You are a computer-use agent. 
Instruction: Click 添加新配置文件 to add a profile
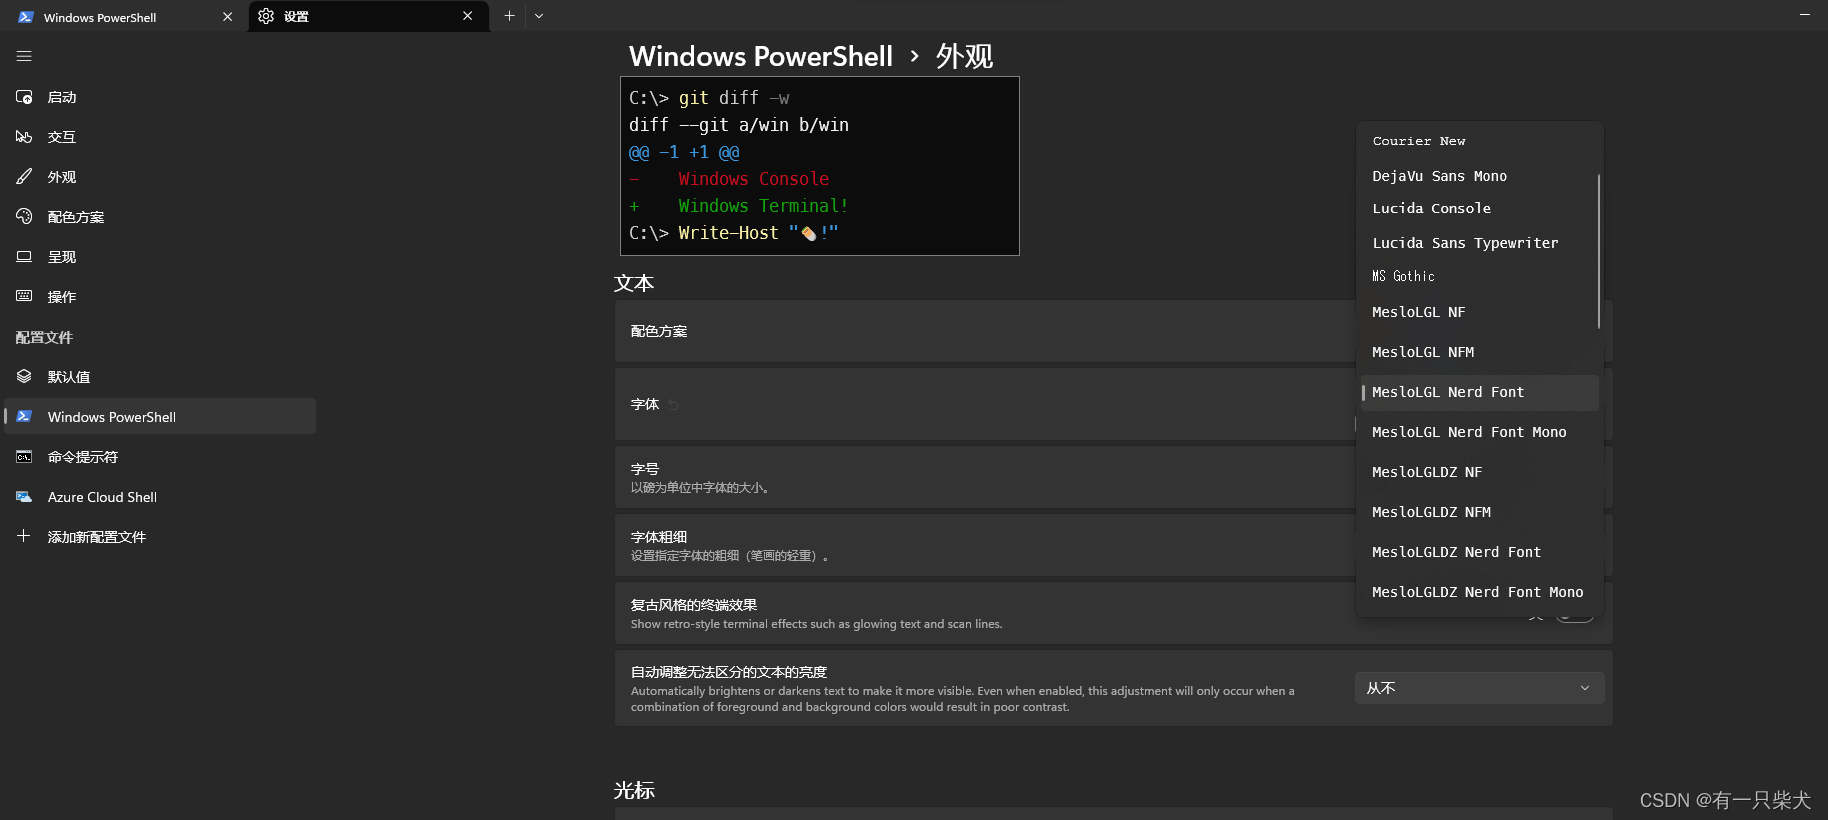[160, 537]
